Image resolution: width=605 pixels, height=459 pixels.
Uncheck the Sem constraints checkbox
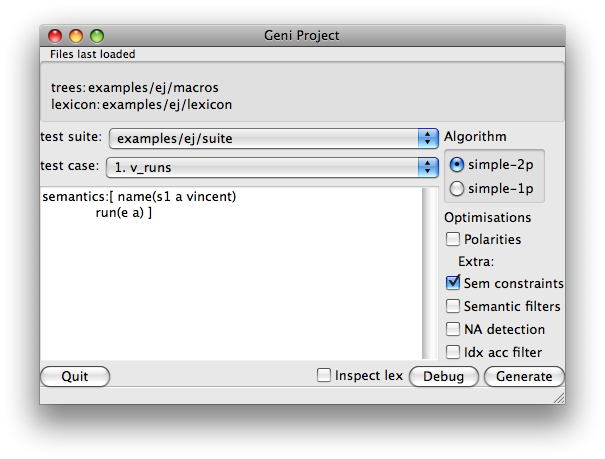pyautogui.click(x=453, y=283)
